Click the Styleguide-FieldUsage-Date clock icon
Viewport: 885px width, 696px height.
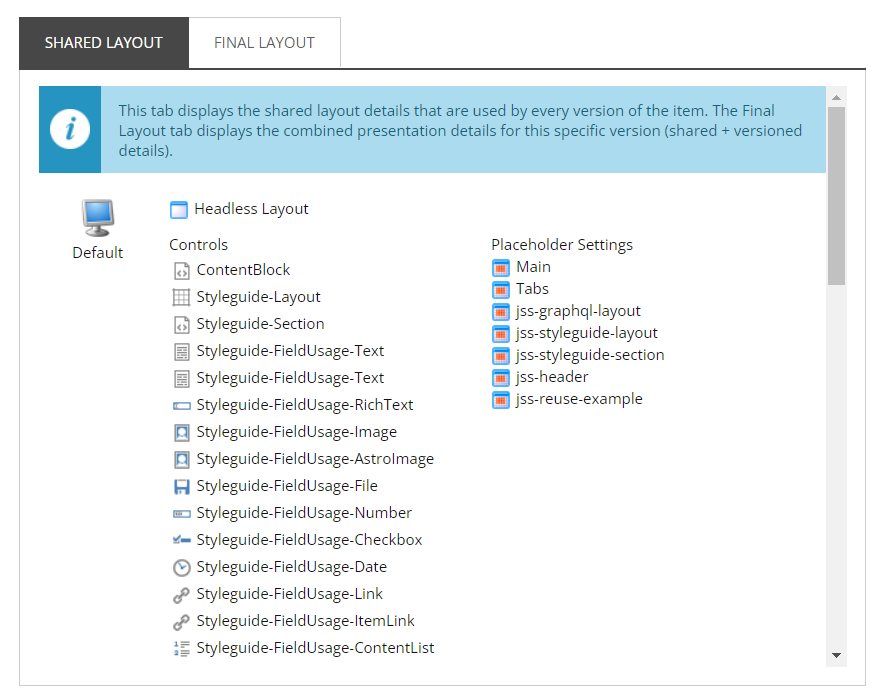click(x=181, y=567)
